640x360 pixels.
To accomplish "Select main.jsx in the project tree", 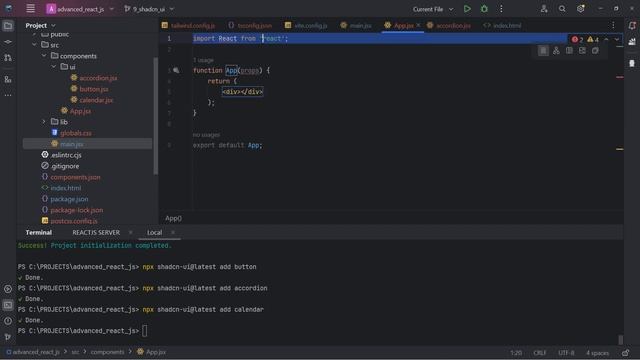I will pos(72,144).
